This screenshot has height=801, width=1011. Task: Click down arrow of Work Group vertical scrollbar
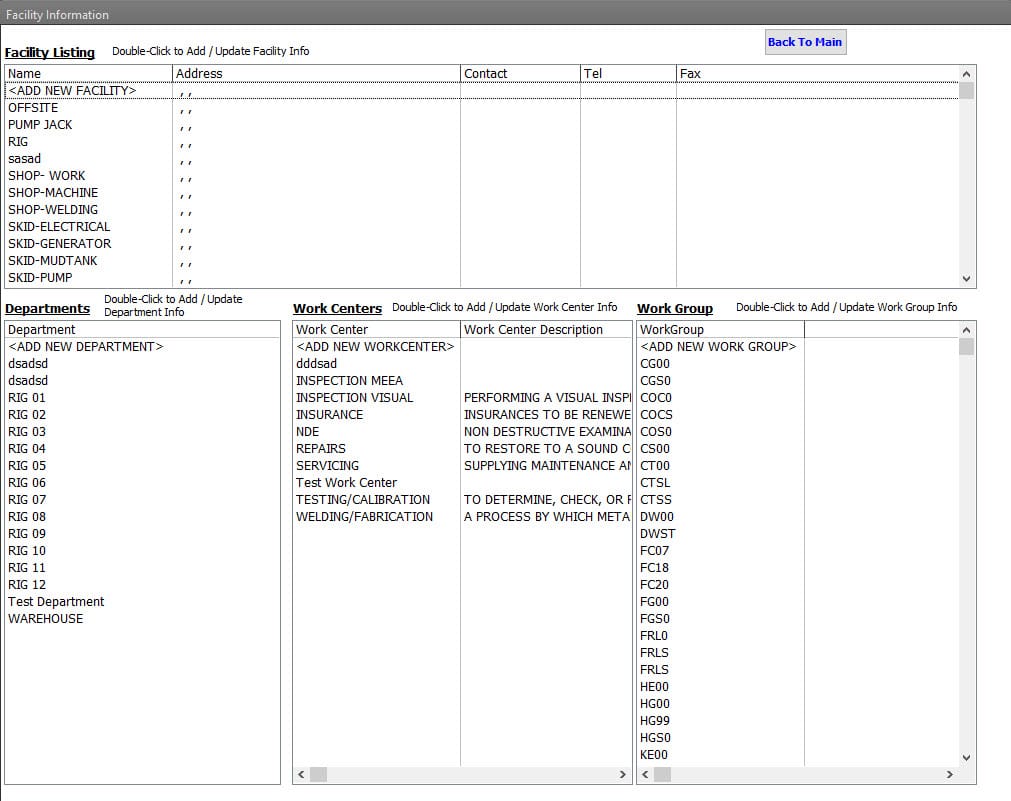(967, 758)
